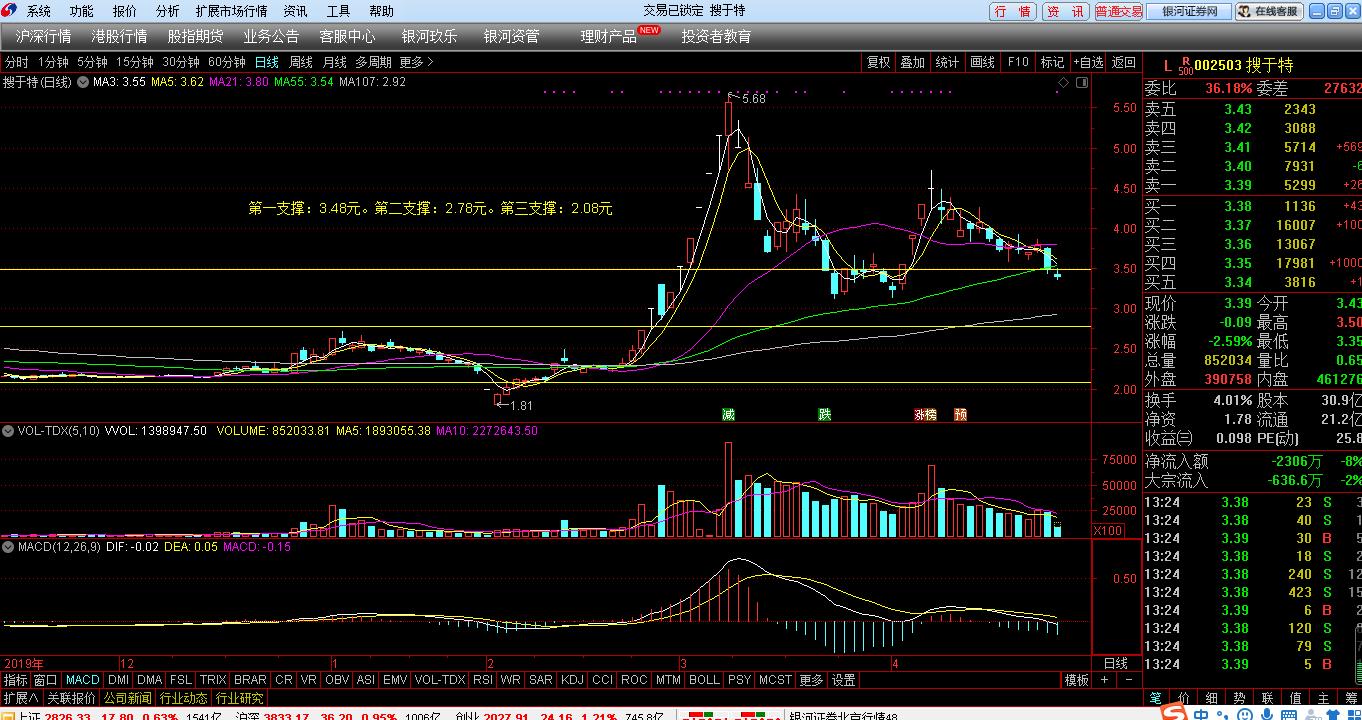This screenshot has width=1362, height=720.
Task: Open the 系统 menu
Action: [x=38, y=11]
